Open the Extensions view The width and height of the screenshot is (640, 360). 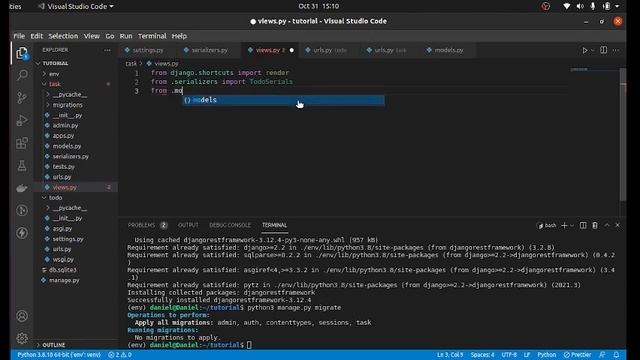coord(22,143)
